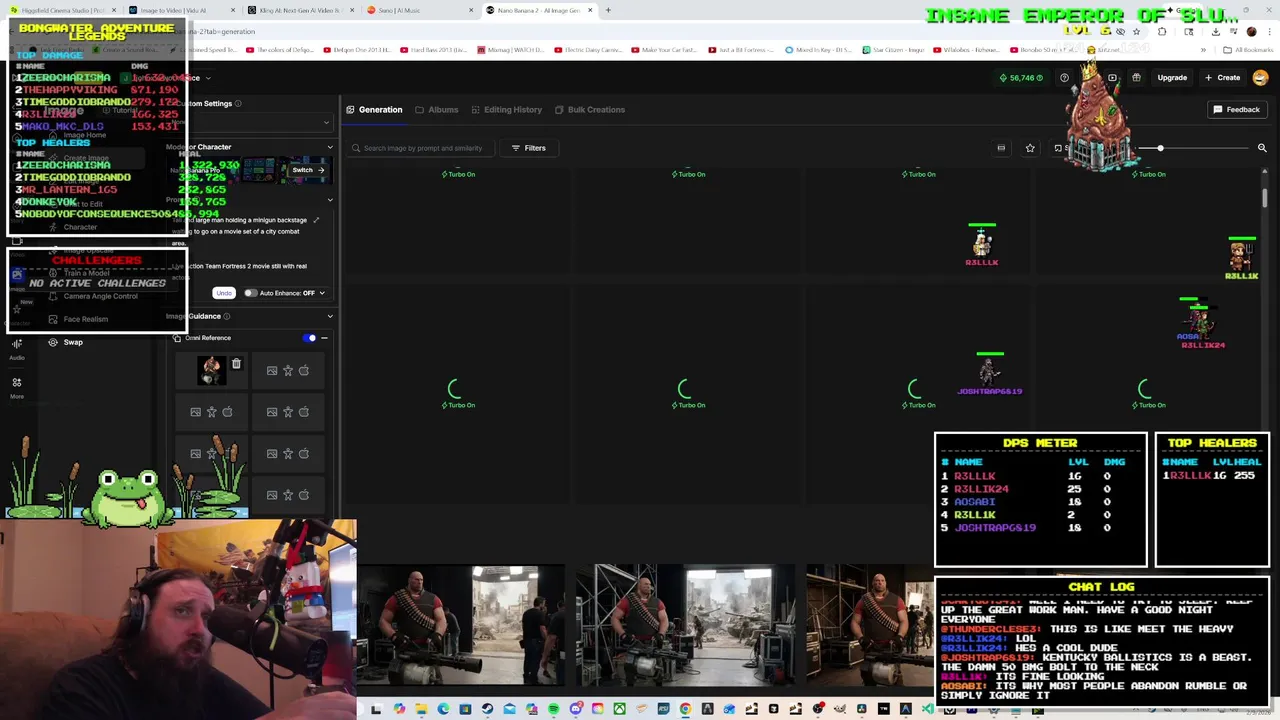Select the Heavy character reference thumbnail
The height and width of the screenshot is (720, 1280).
pos(210,371)
